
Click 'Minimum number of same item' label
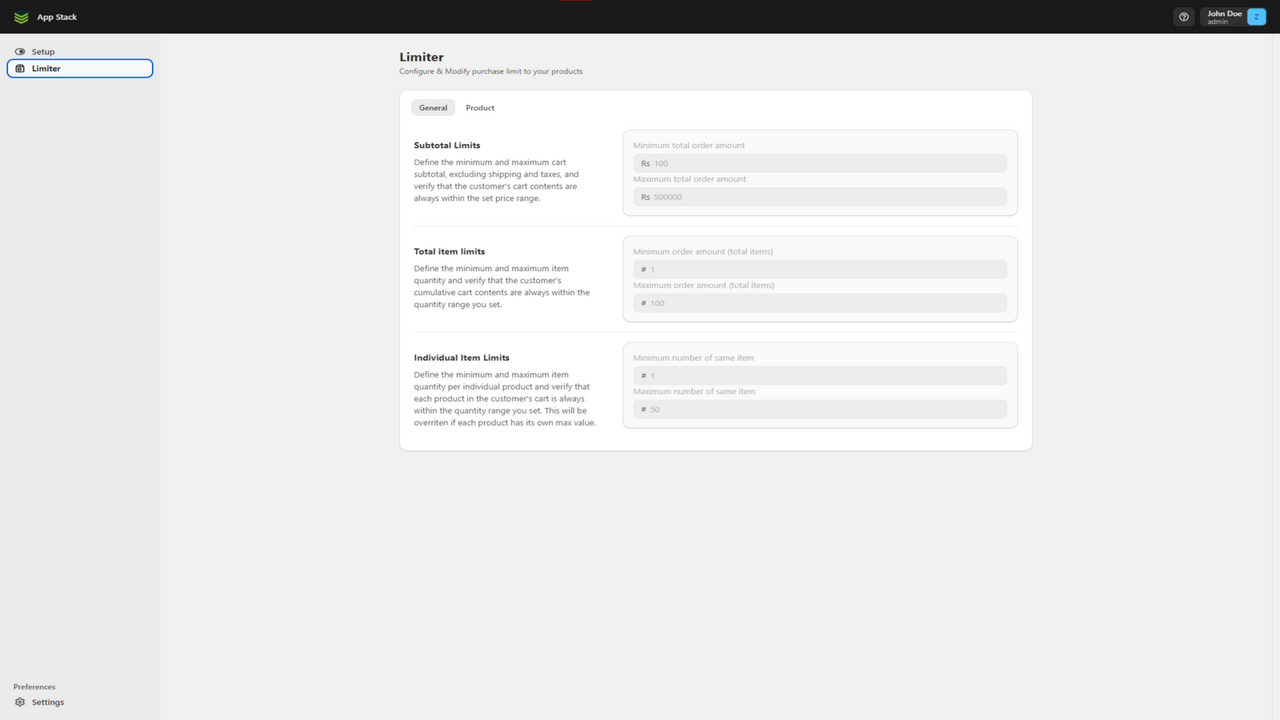693,358
